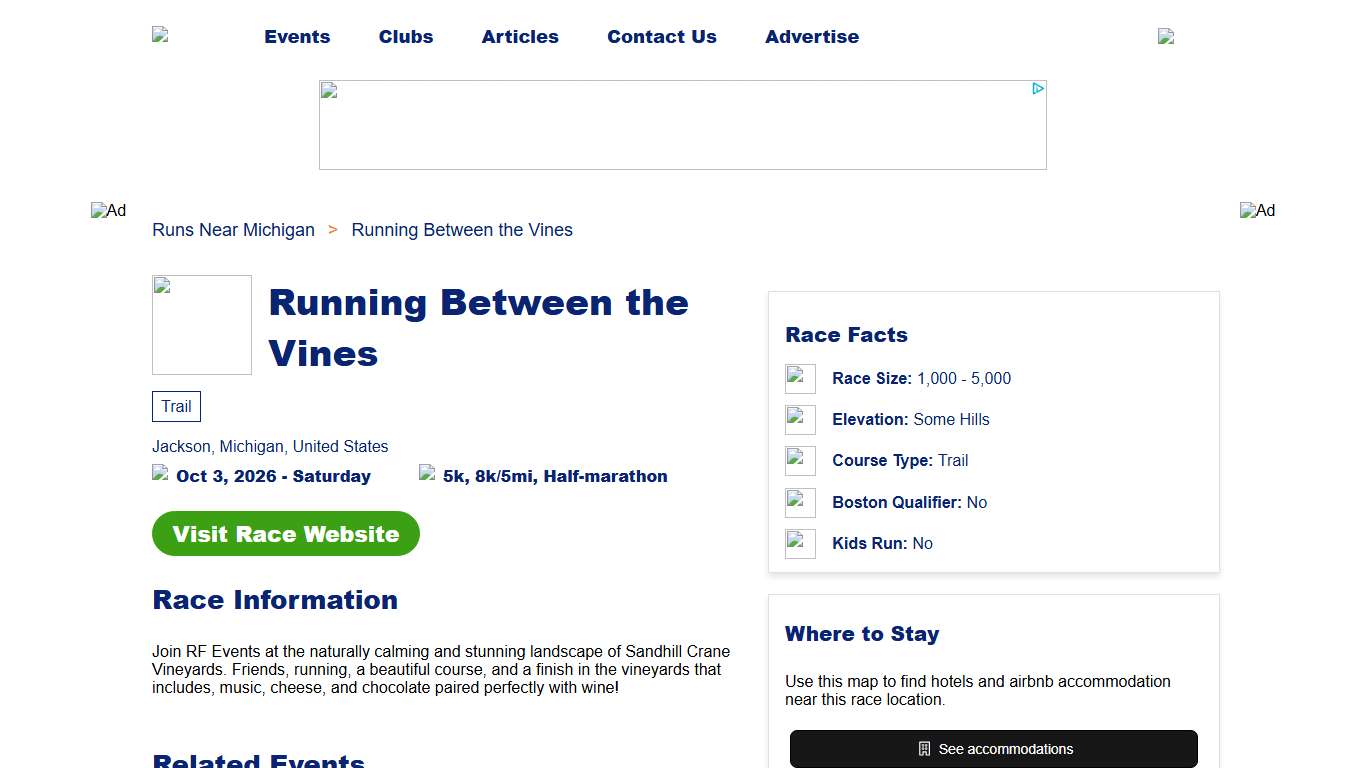Open the Advertise page
The image size is (1366, 768).
812,37
